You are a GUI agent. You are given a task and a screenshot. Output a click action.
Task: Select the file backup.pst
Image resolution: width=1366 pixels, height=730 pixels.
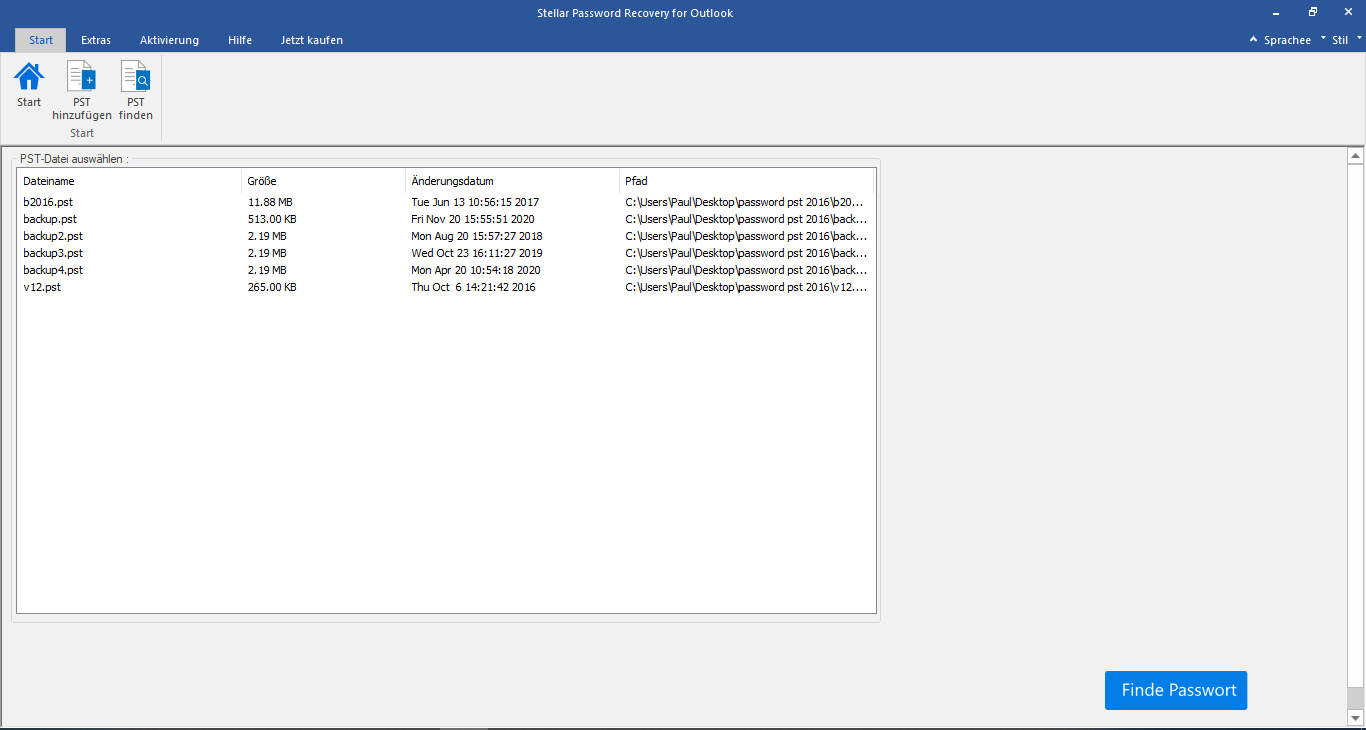(x=50, y=219)
